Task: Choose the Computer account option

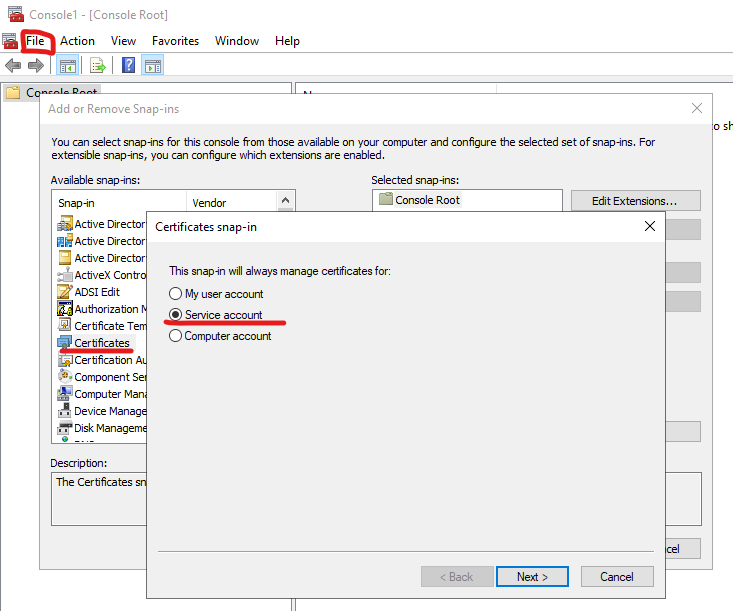Action: tap(176, 336)
